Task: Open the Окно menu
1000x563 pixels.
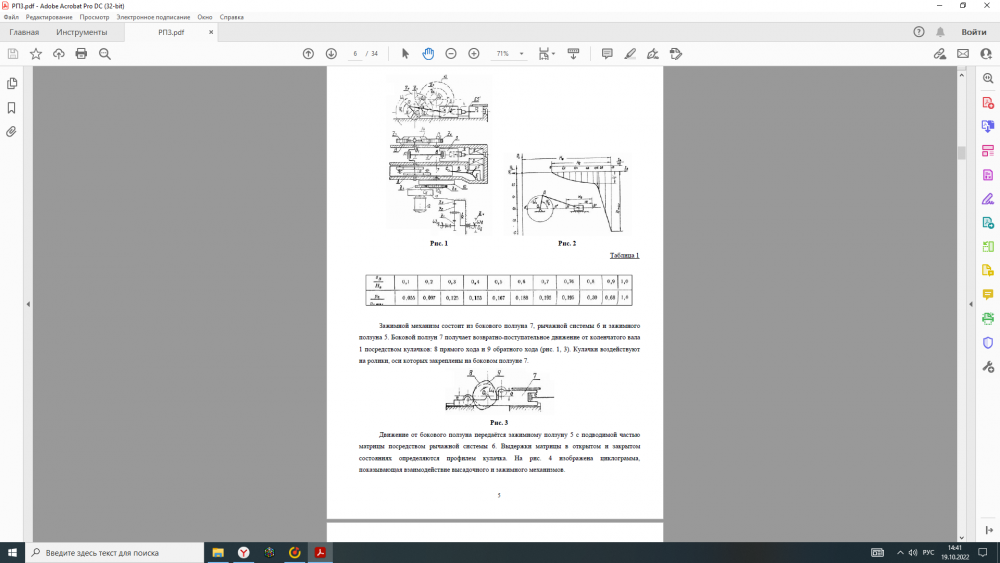Action: [x=205, y=17]
